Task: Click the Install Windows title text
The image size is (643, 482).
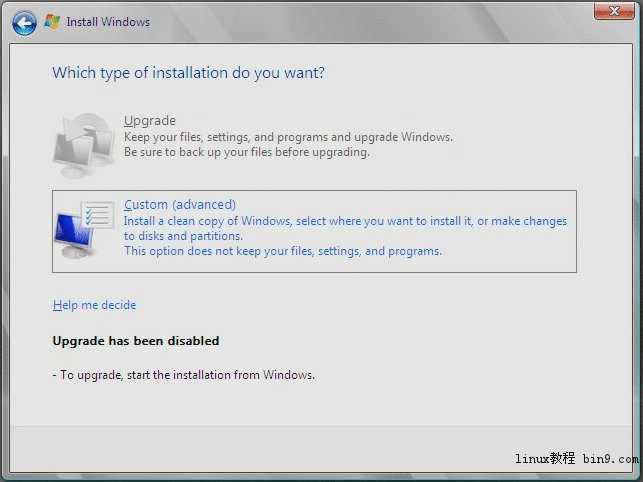Action: [x=108, y=22]
